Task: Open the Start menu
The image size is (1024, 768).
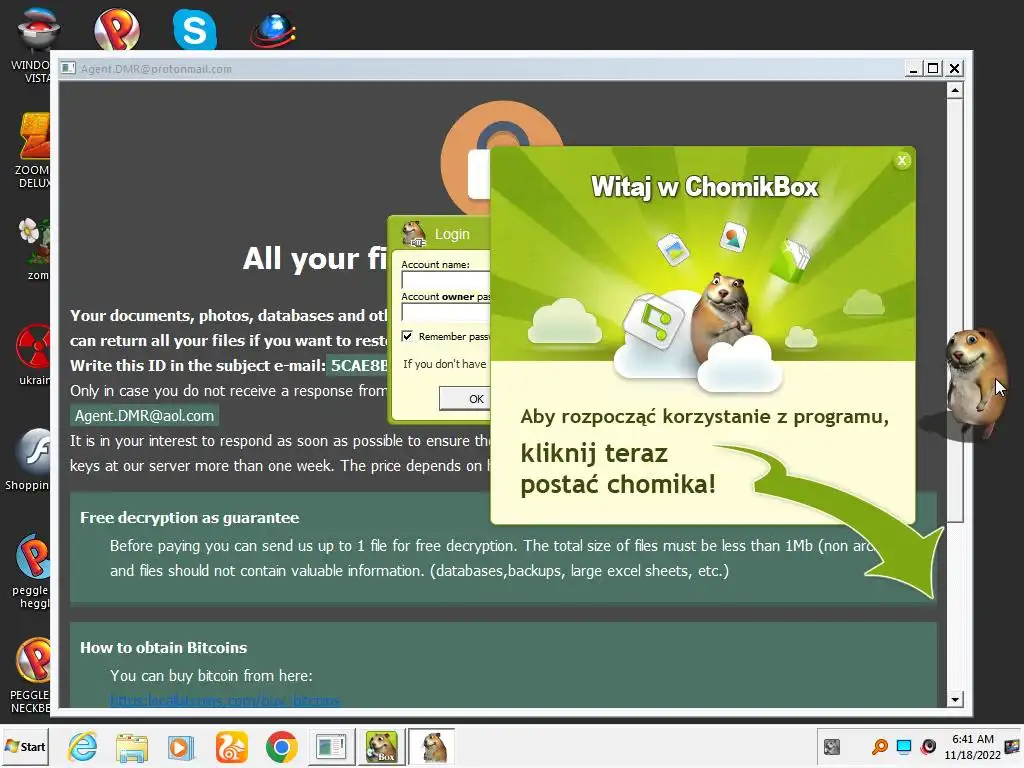Action: point(25,746)
